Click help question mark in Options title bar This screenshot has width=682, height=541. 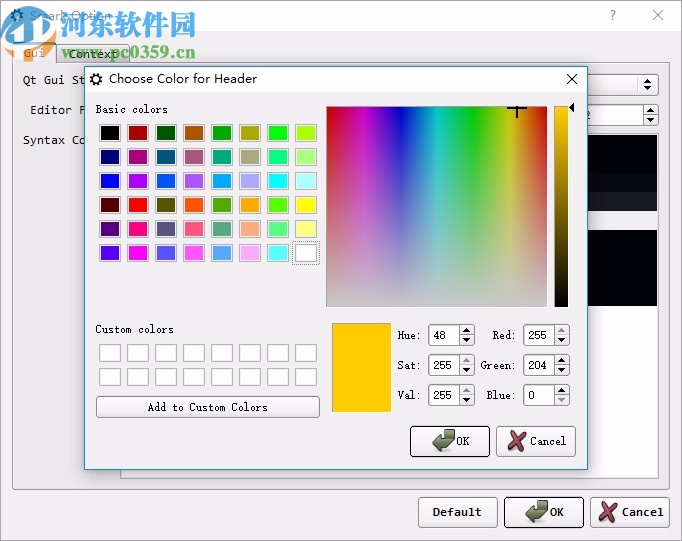tap(613, 16)
